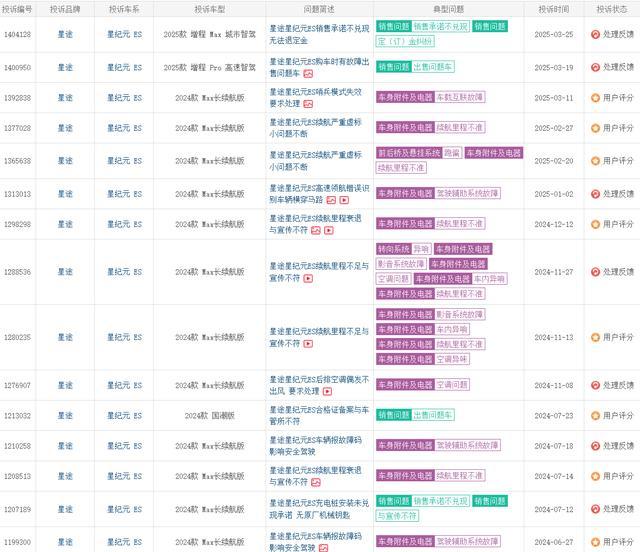Click 异响 tag next to 转向系统
Viewport: 640px width, 552px height.
coord(421,249)
